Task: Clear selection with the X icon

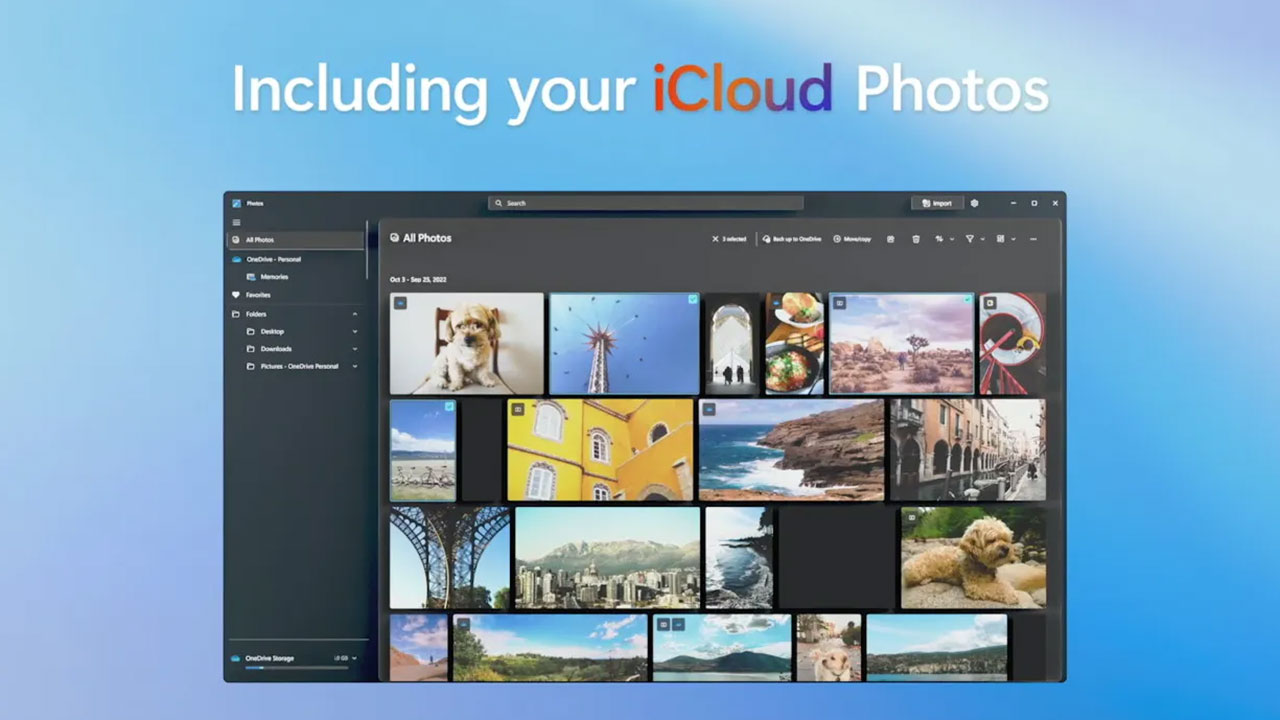Action: [x=715, y=239]
